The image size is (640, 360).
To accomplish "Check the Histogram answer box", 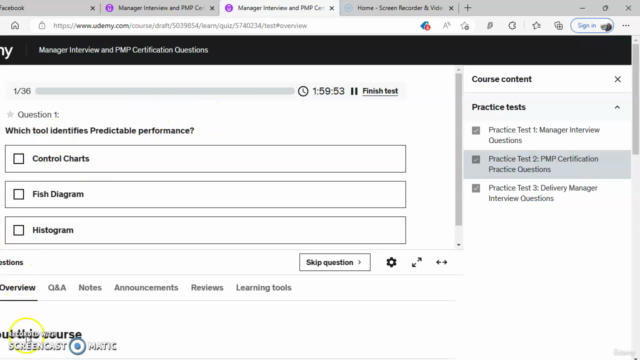I will pos(19,230).
